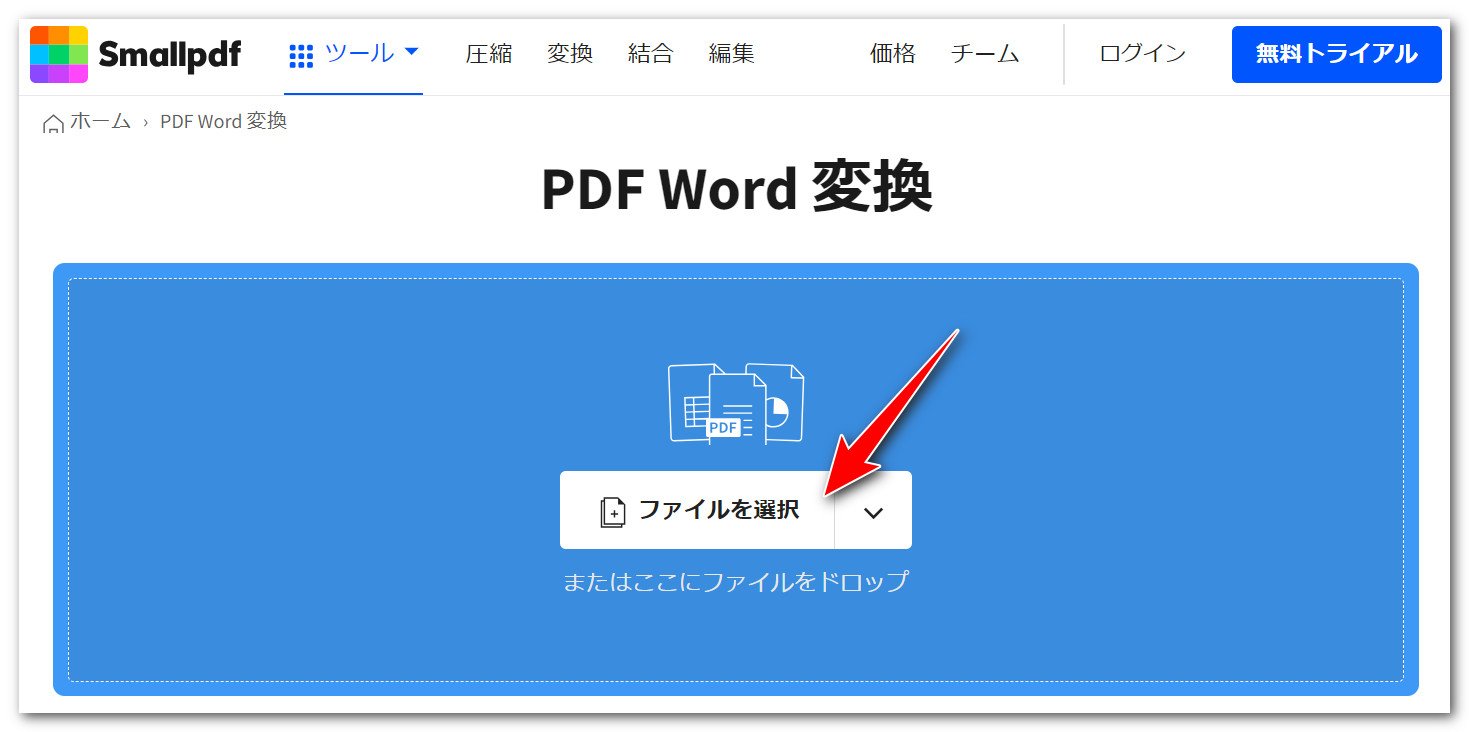The image size is (1469, 732).
Task: Open the 圧縮 menu item
Action: [x=489, y=54]
